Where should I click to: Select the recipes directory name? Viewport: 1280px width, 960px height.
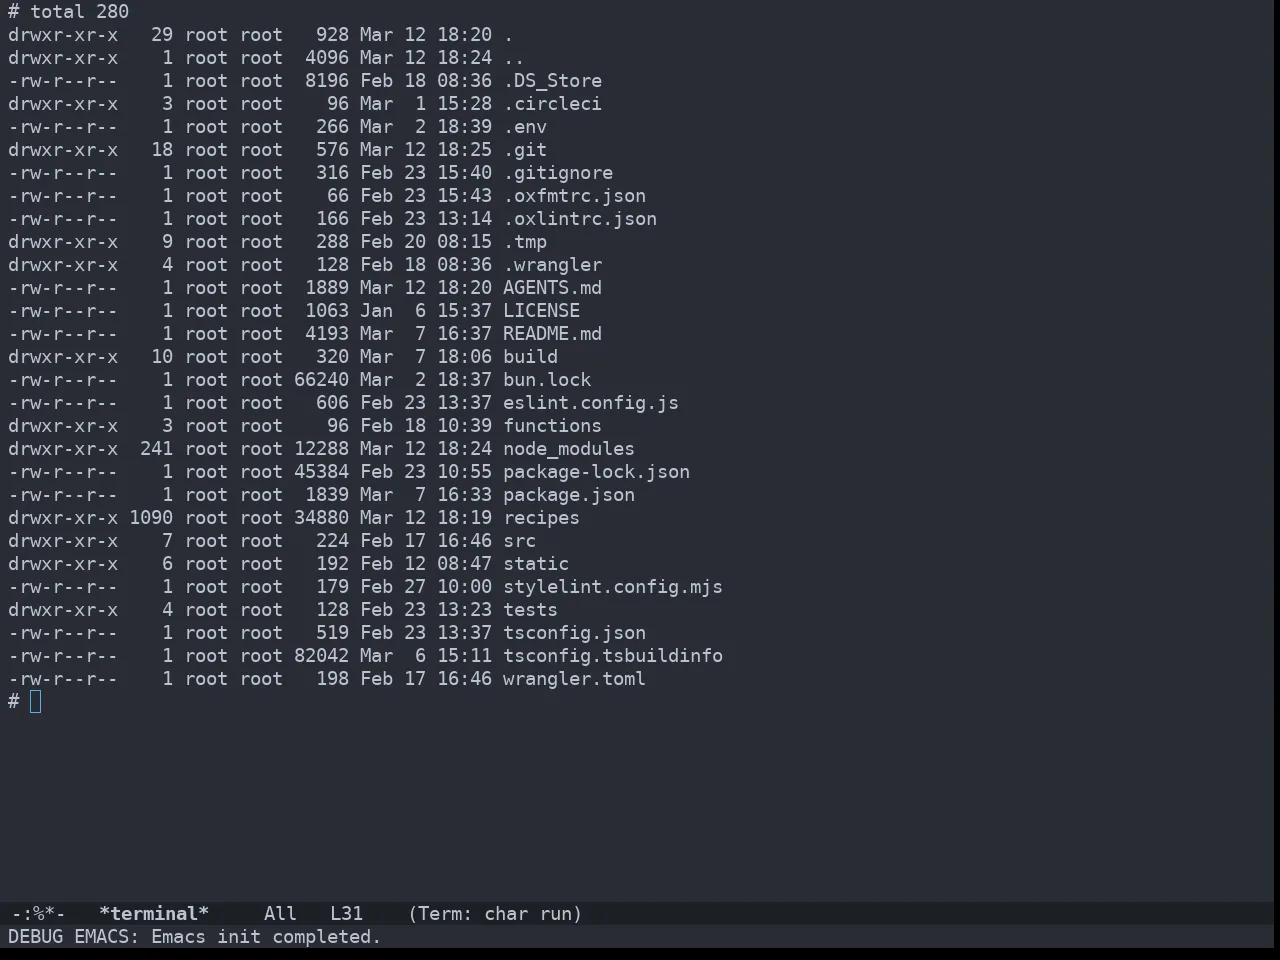[541, 518]
